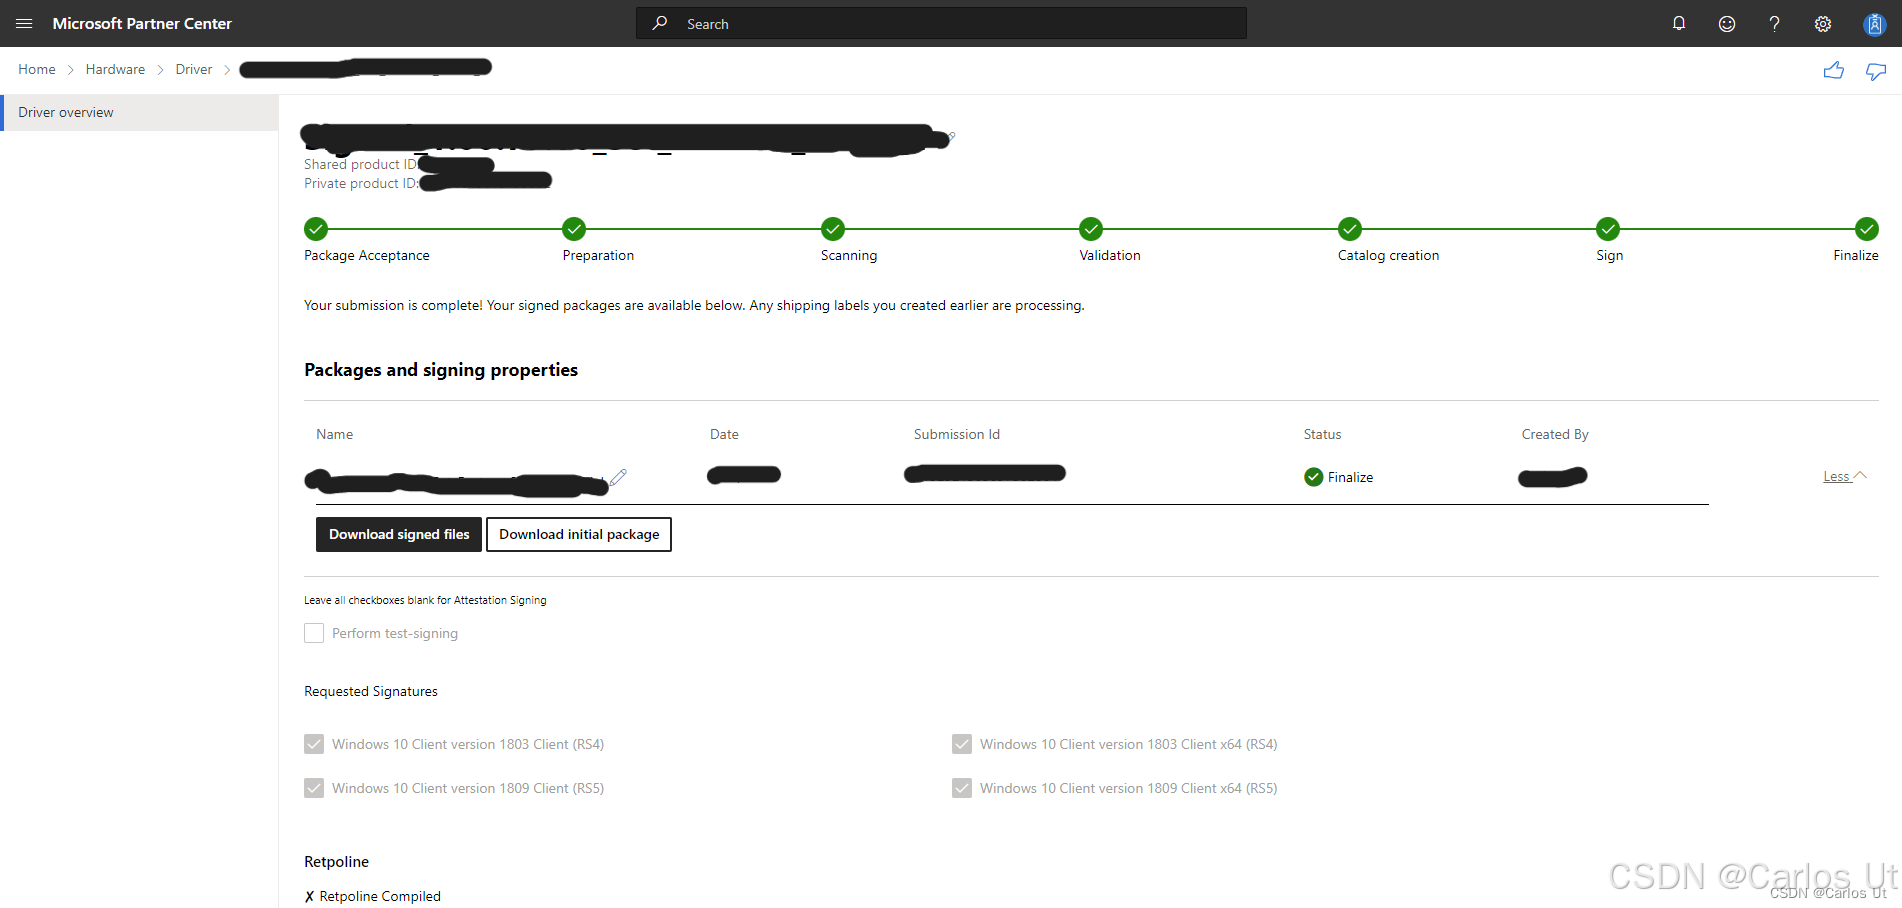Toggle Windows 10 1803 Client (RS4) checkbox

pyautogui.click(x=314, y=744)
